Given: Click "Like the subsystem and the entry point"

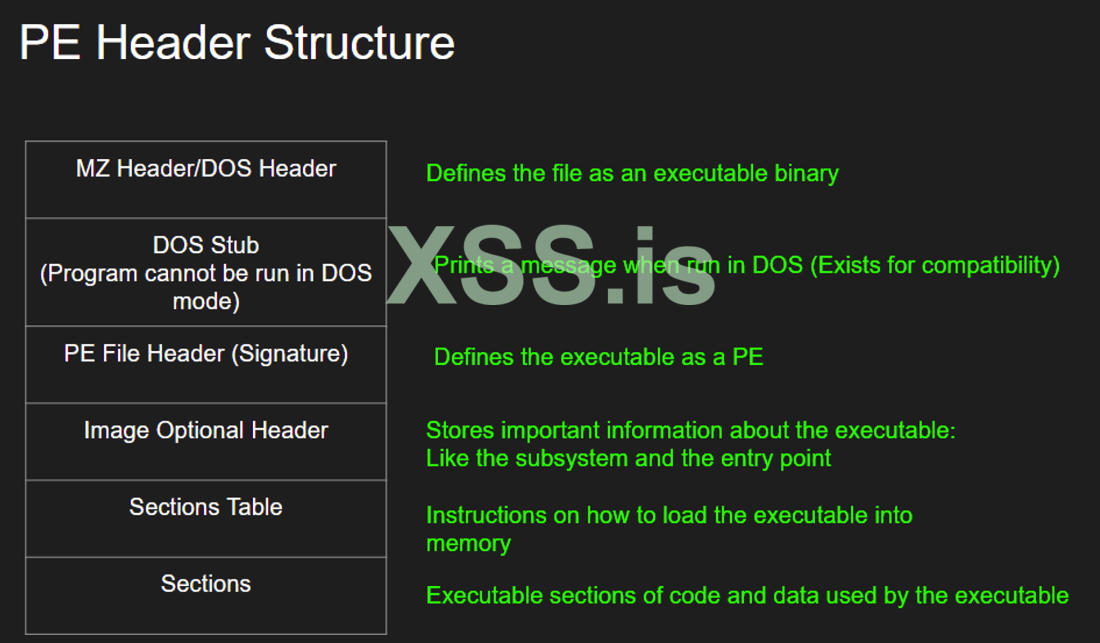Looking at the screenshot, I should (628, 459).
